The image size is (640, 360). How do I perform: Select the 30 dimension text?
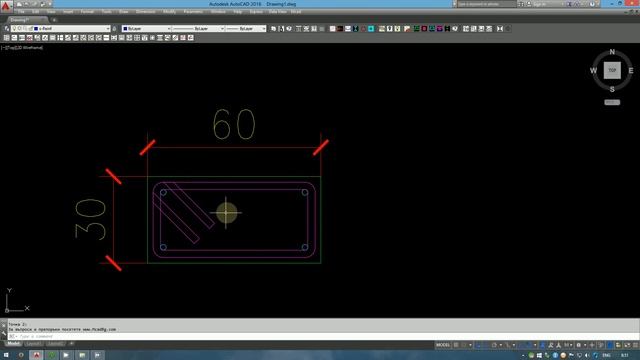click(x=91, y=219)
